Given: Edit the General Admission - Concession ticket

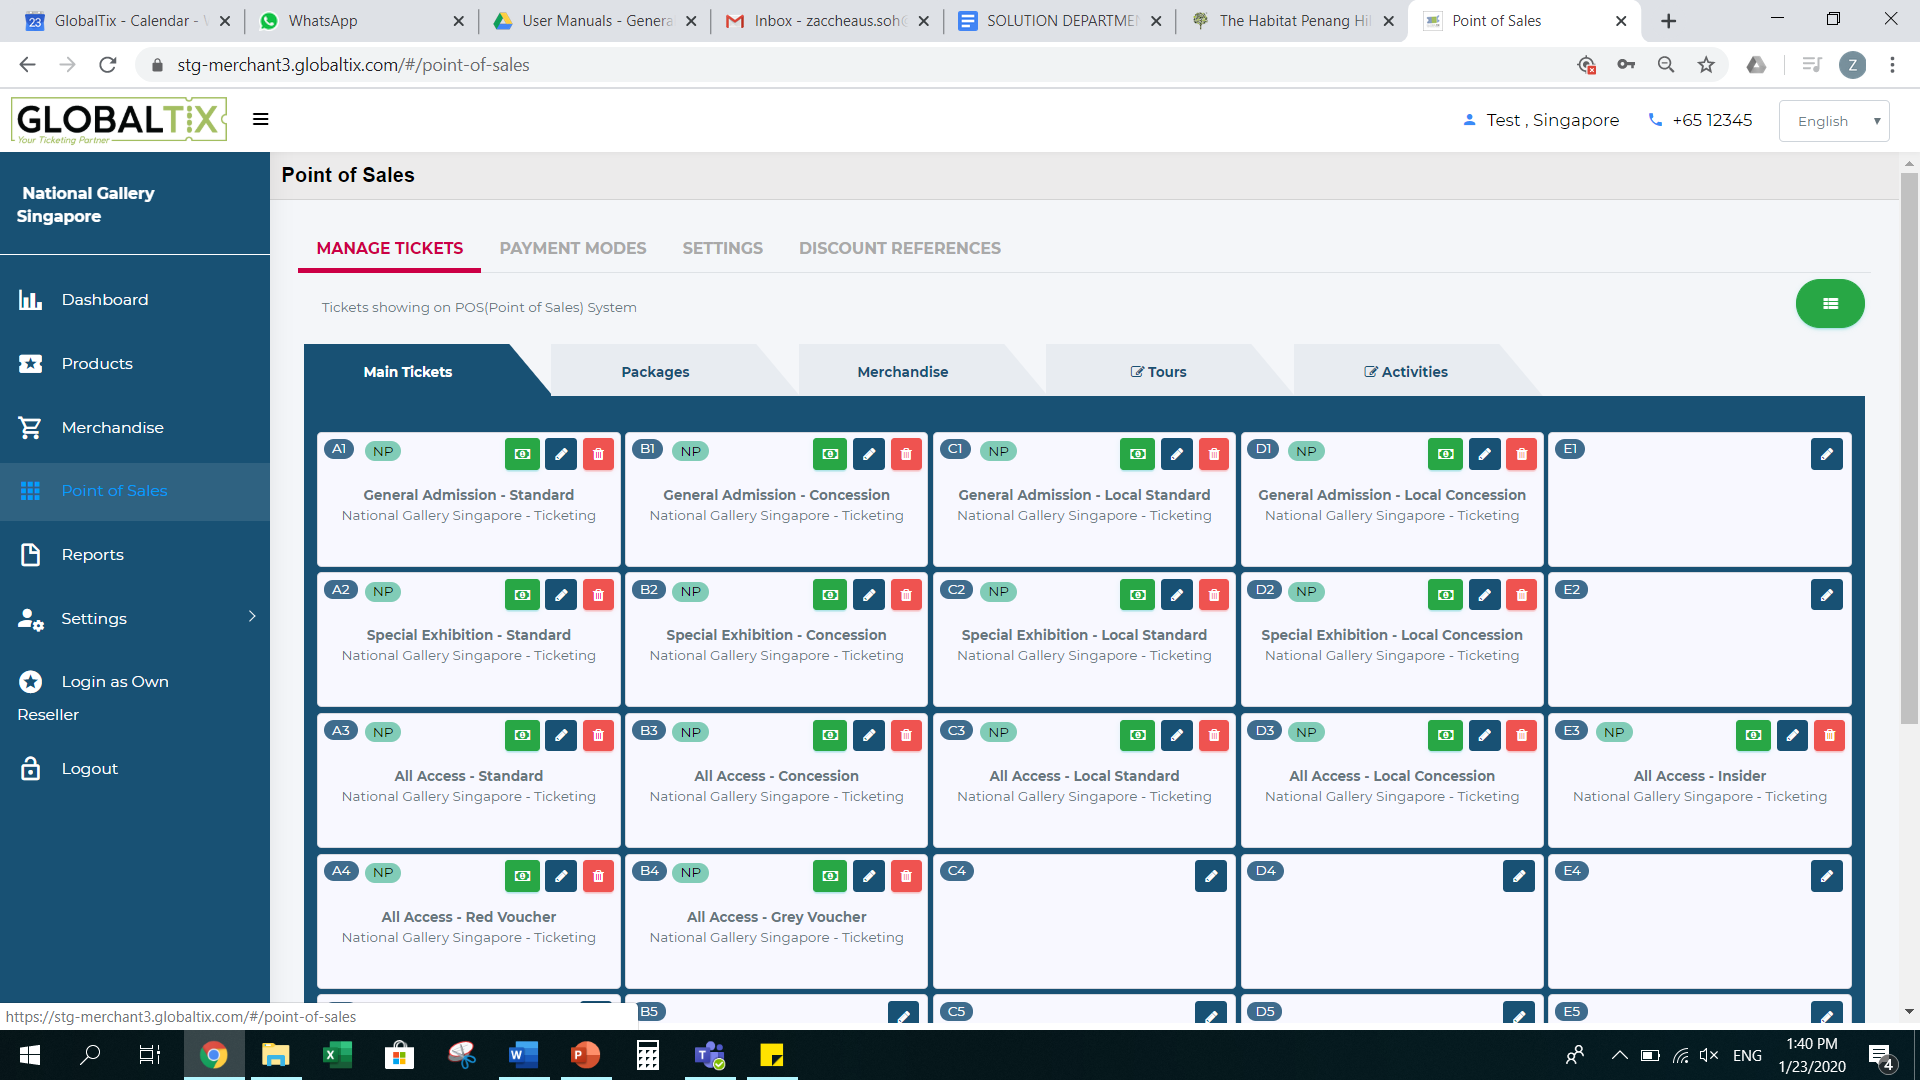Looking at the screenshot, I should tap(869, 454).
